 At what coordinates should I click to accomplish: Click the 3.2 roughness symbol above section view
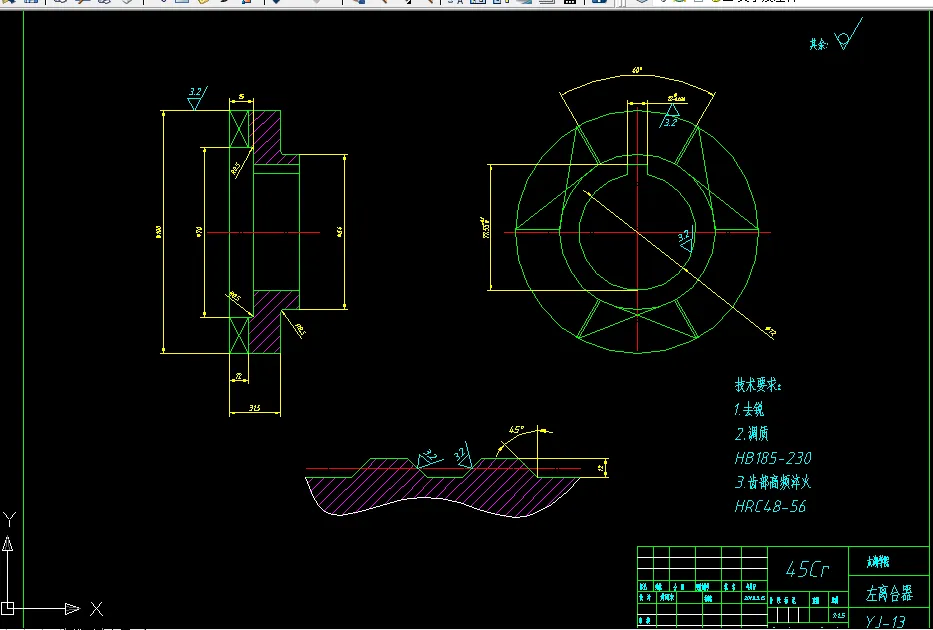click(196, 98)
